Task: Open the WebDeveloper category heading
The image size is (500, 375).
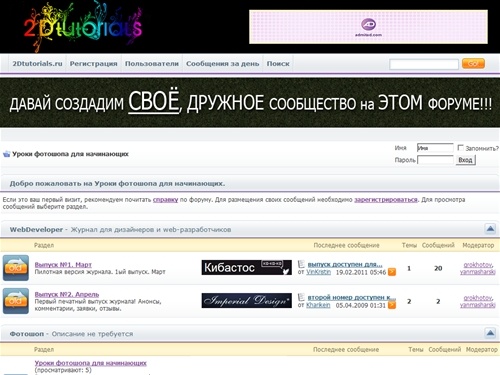Action: tap(36, 230)
